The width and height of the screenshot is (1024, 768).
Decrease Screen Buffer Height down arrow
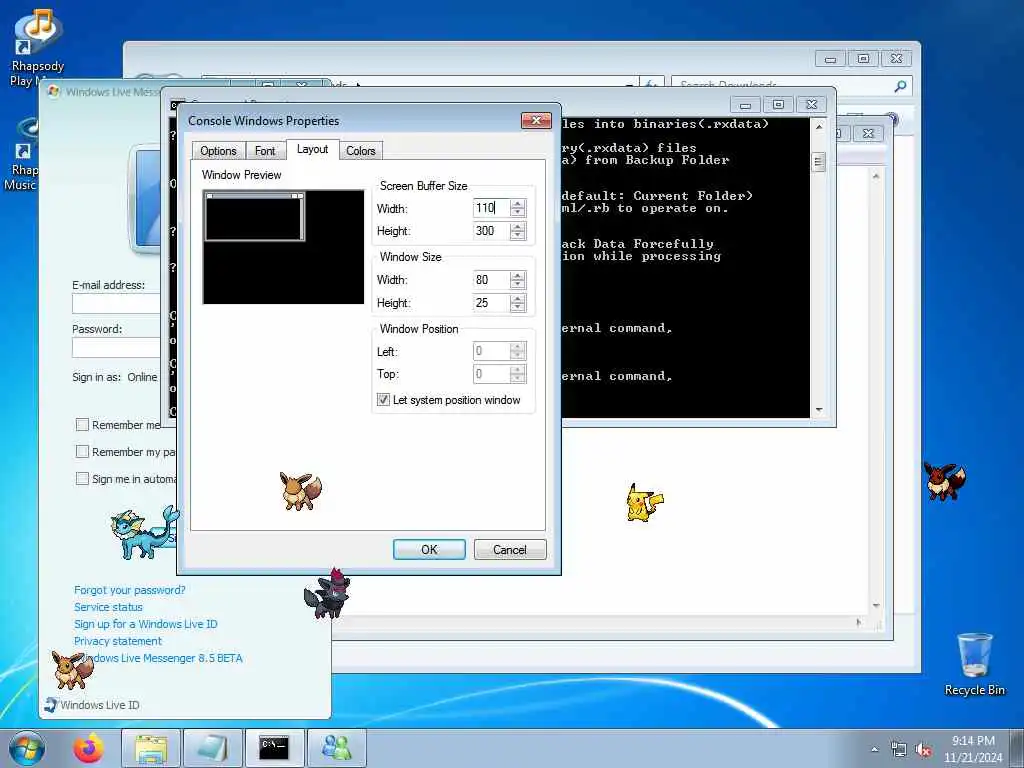(518, 235)
